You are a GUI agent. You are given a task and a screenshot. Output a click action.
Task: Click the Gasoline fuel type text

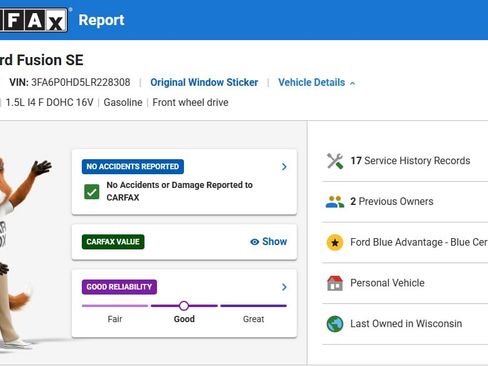pyautogui.click(x=123, y=103)
